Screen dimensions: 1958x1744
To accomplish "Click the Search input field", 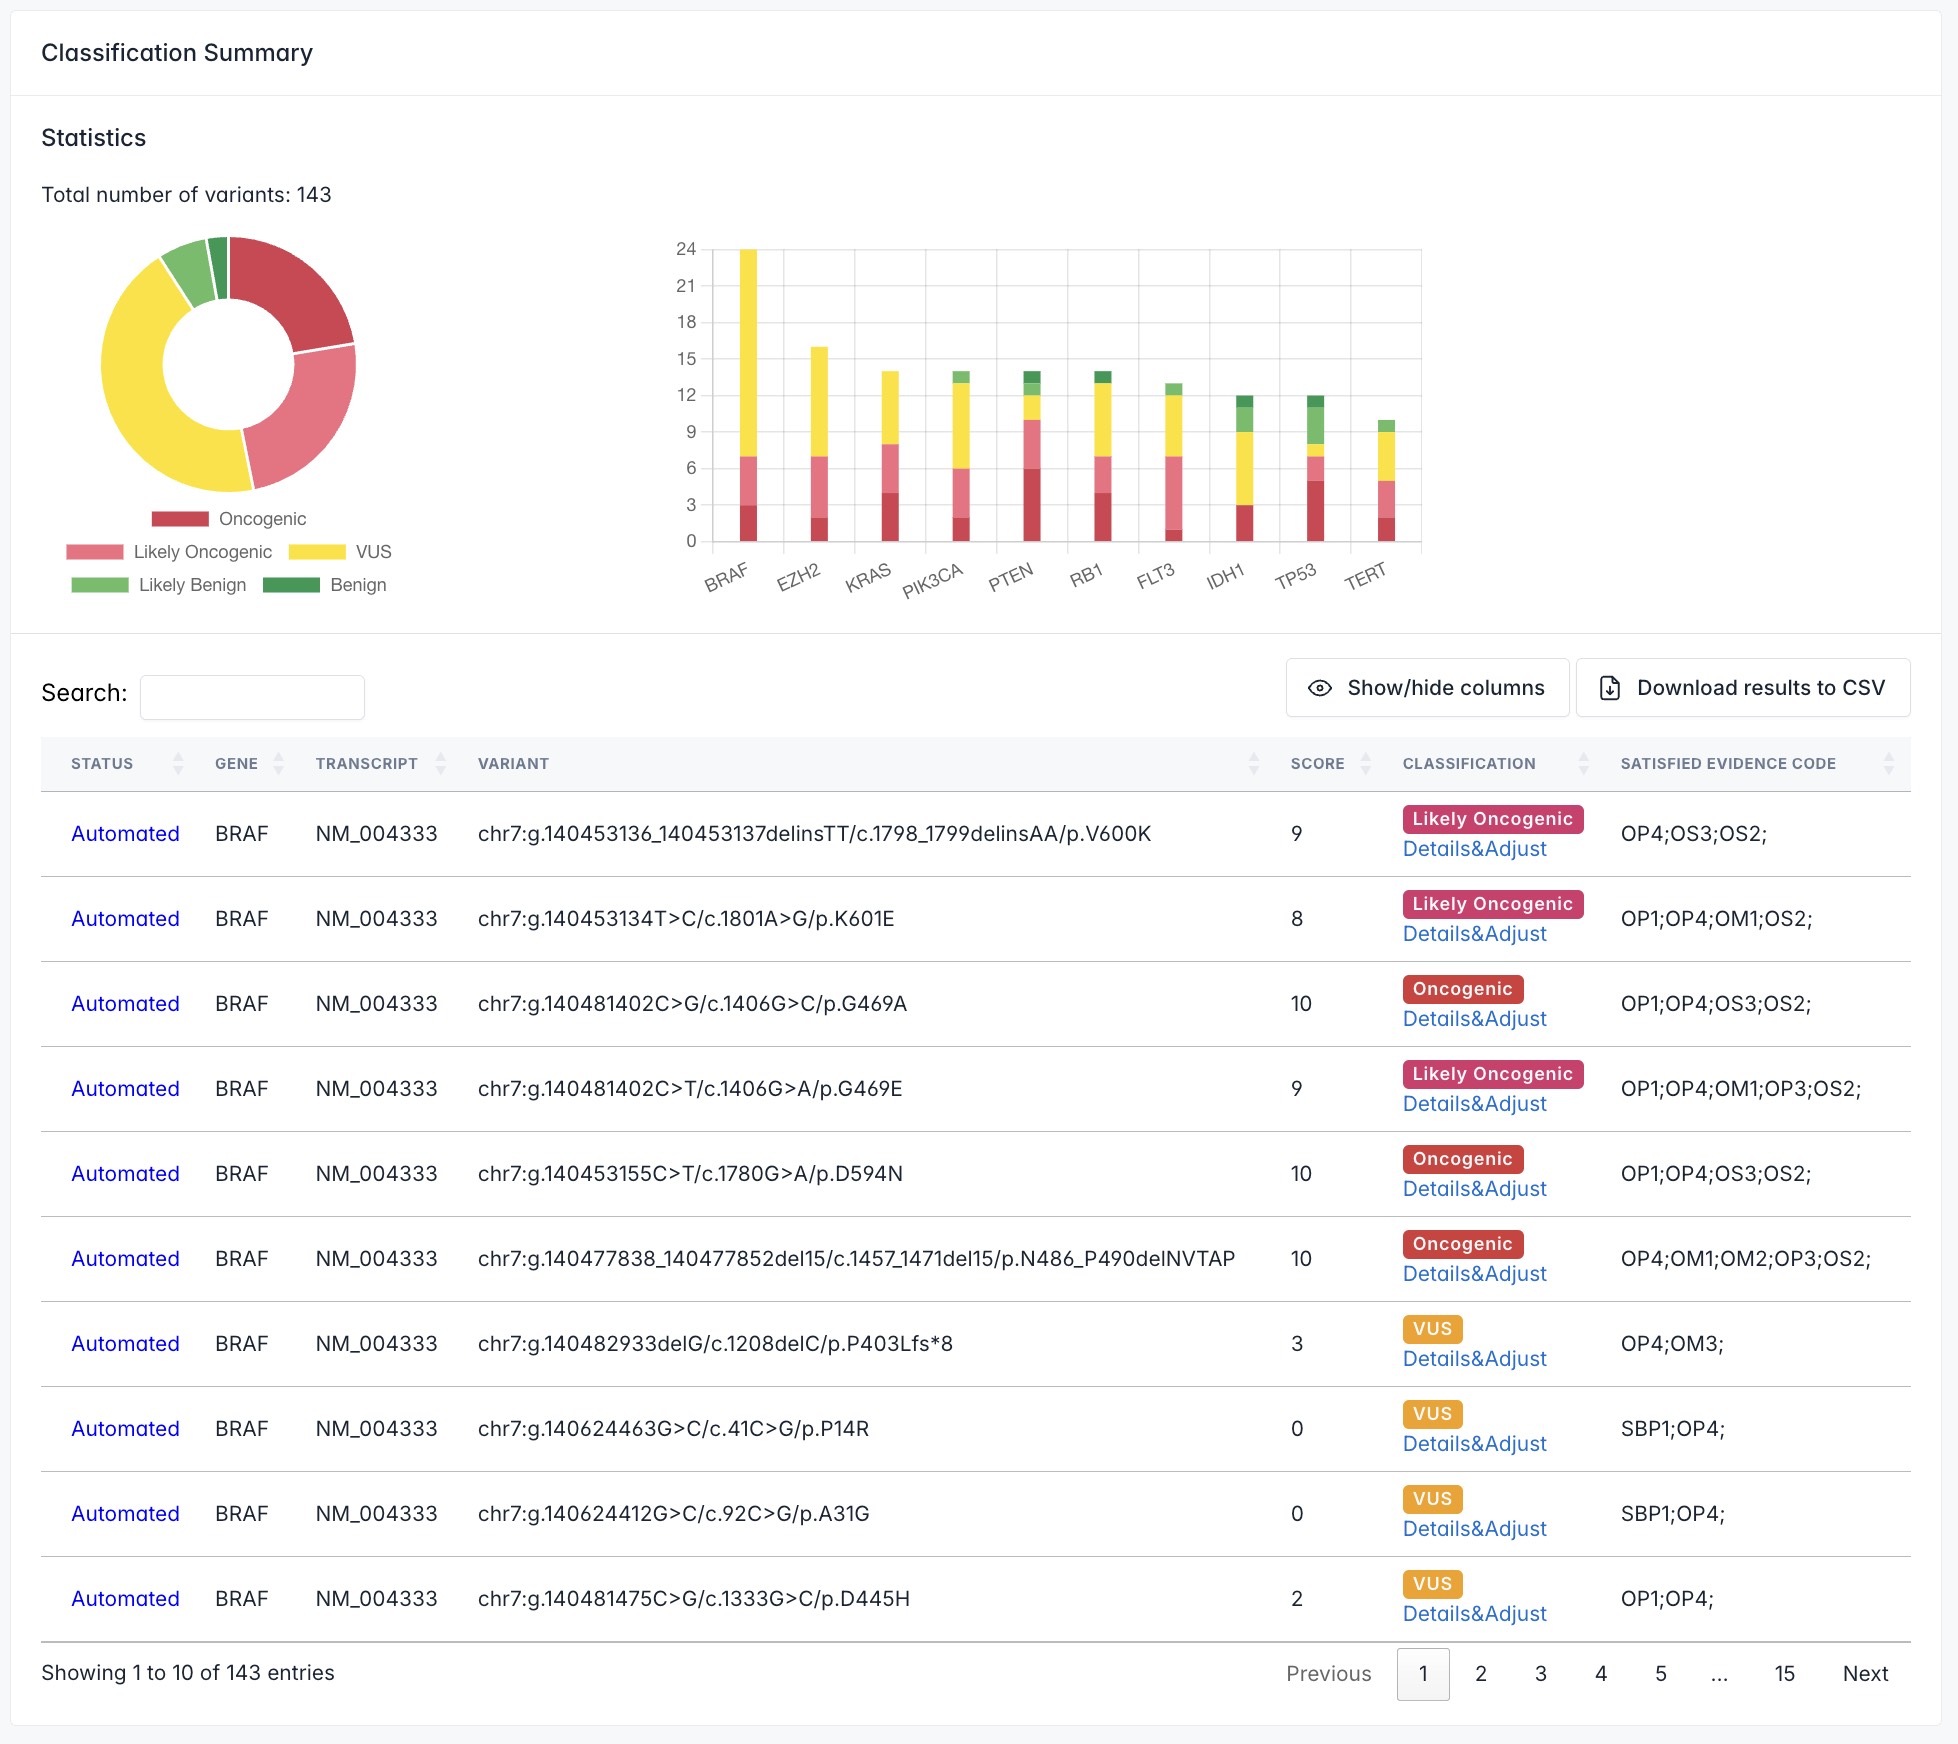I will pyautogui.click(x=252, y=697).
